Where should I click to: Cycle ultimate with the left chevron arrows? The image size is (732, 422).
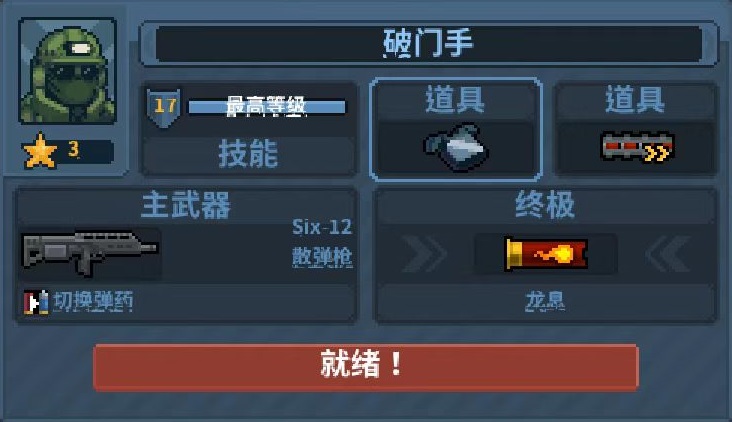[x=423, y=254]
